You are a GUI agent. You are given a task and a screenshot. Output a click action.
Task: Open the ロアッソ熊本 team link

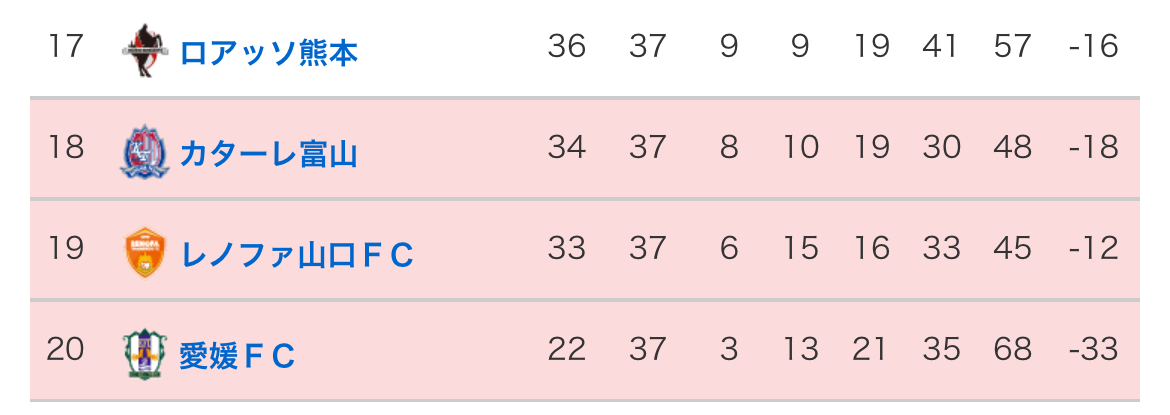(x=268, y=51)
